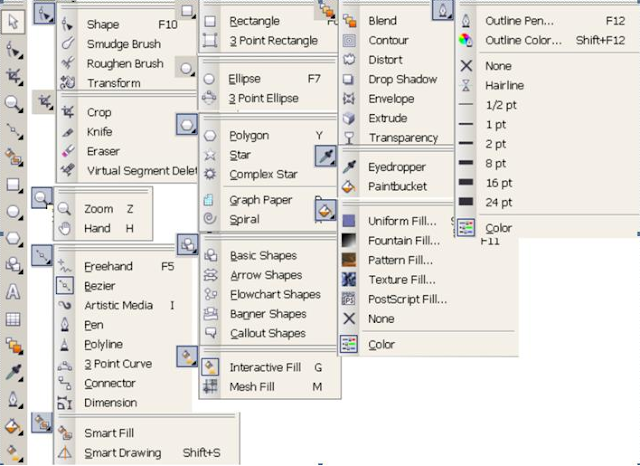Choose Transform from the Shape flyout
This screenshot has height=466, width=640.
pyautogui.click(x=114, y=83)
